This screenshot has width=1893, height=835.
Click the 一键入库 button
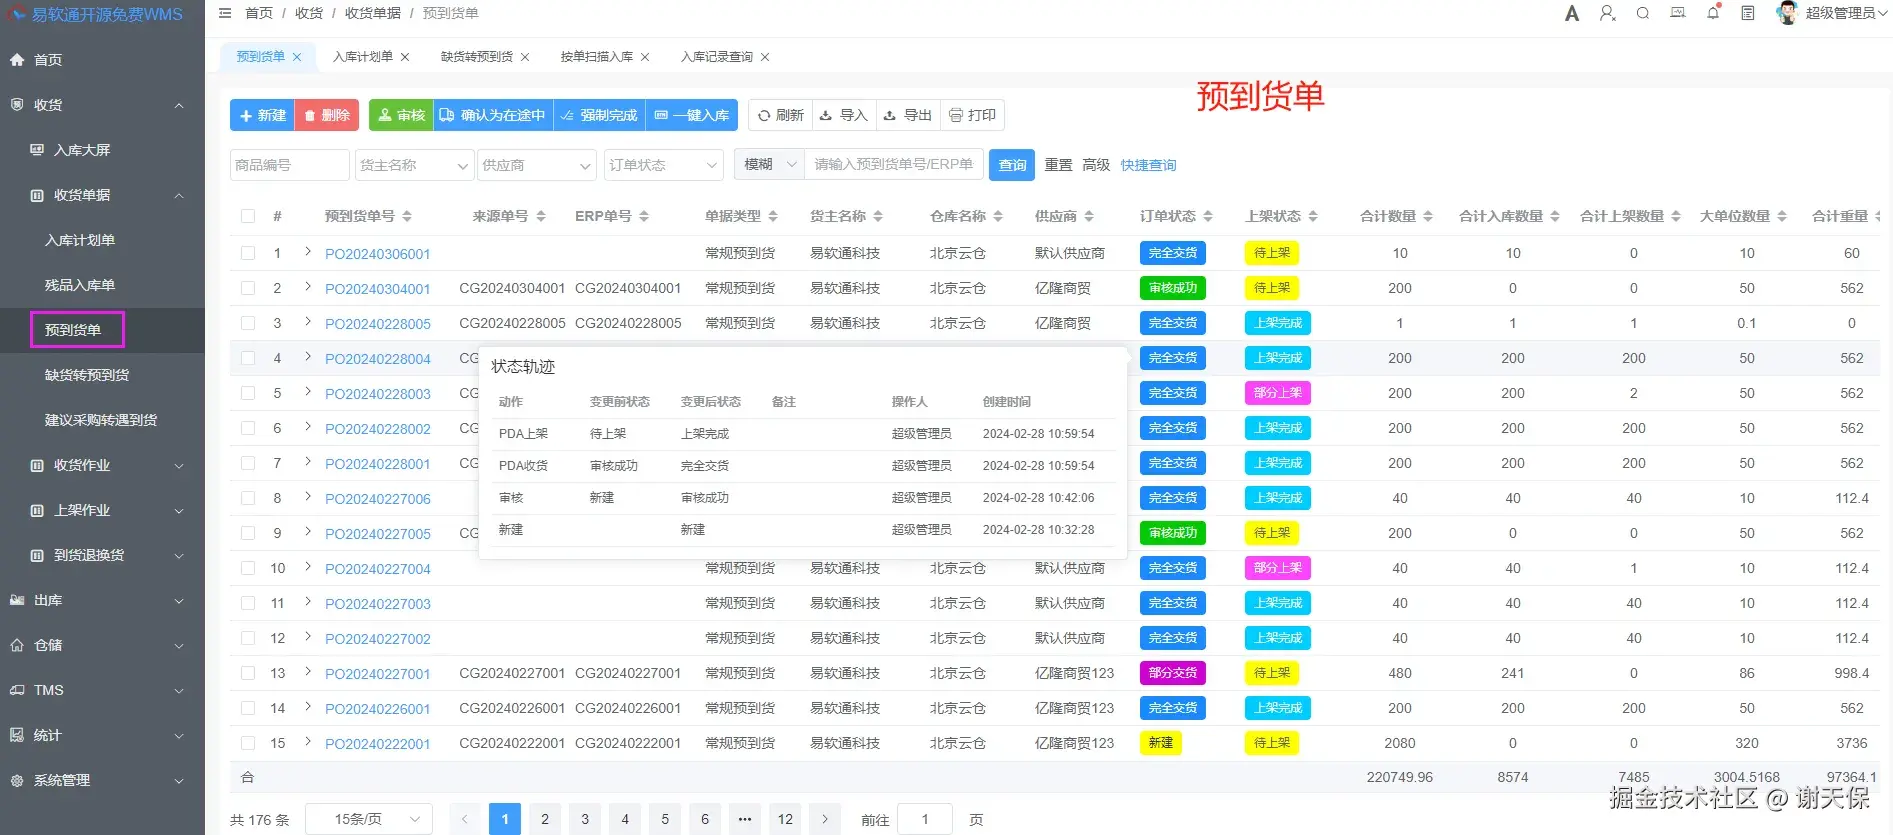pos(692,115)
